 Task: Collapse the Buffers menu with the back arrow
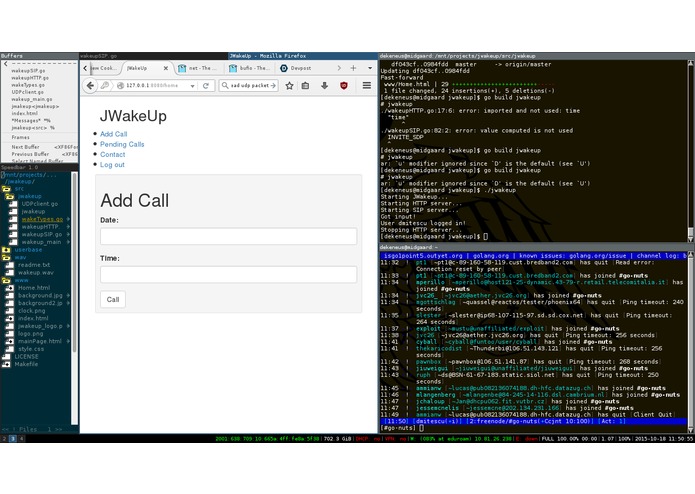click(x=5, y=64)
